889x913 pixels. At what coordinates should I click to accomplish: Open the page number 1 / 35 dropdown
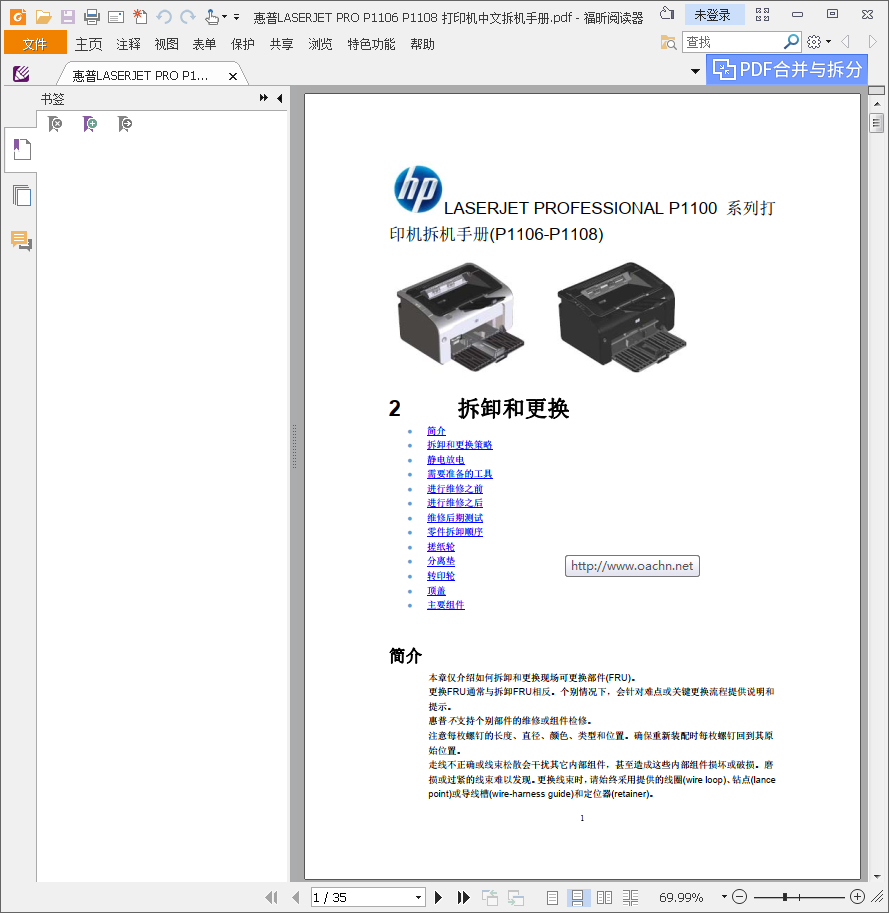[419, 897]
